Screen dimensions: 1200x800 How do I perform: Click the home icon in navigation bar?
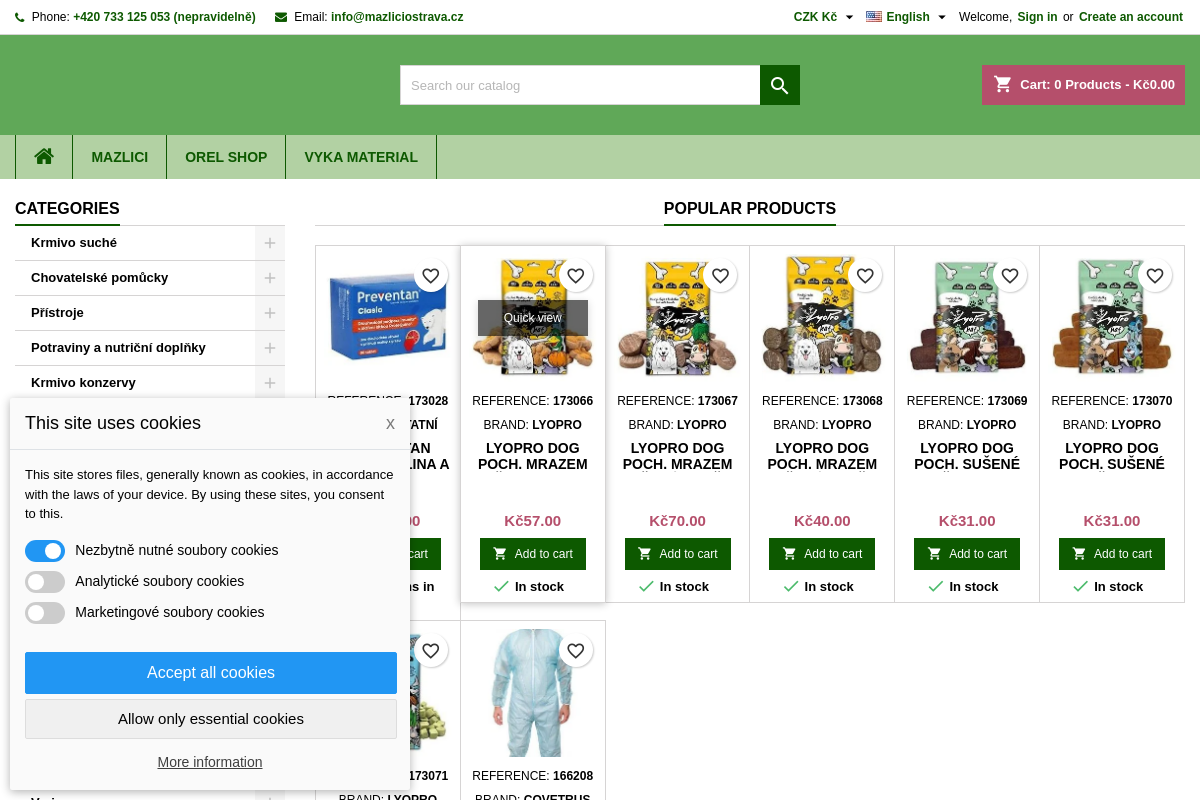pyautogui.click(x=44, y=157)
